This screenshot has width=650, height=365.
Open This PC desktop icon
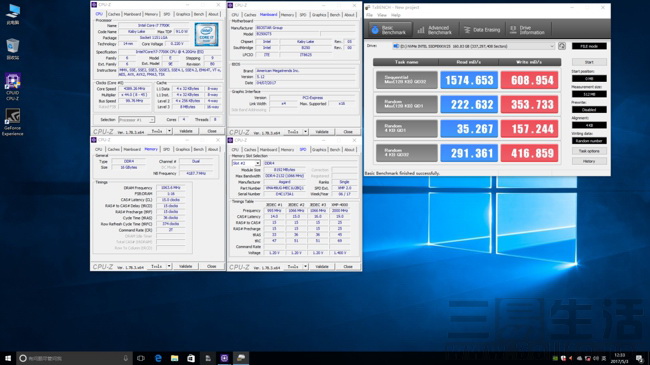click(x=13, y=14)
